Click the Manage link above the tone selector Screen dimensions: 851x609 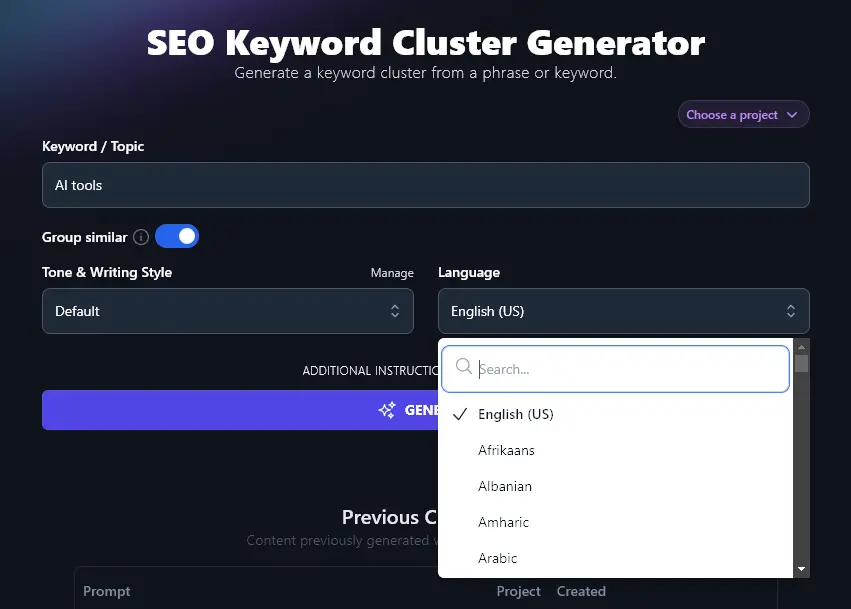coord(392,273)
